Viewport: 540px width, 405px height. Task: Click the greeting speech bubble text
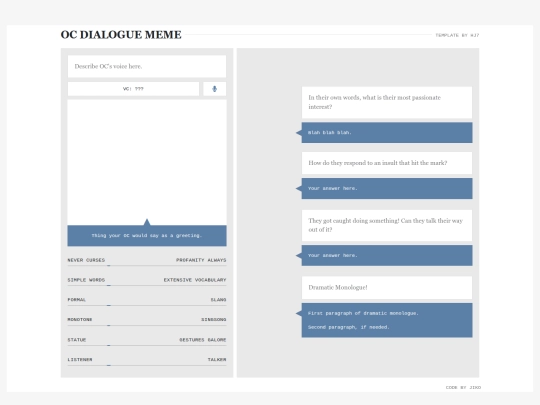point(147,236)
